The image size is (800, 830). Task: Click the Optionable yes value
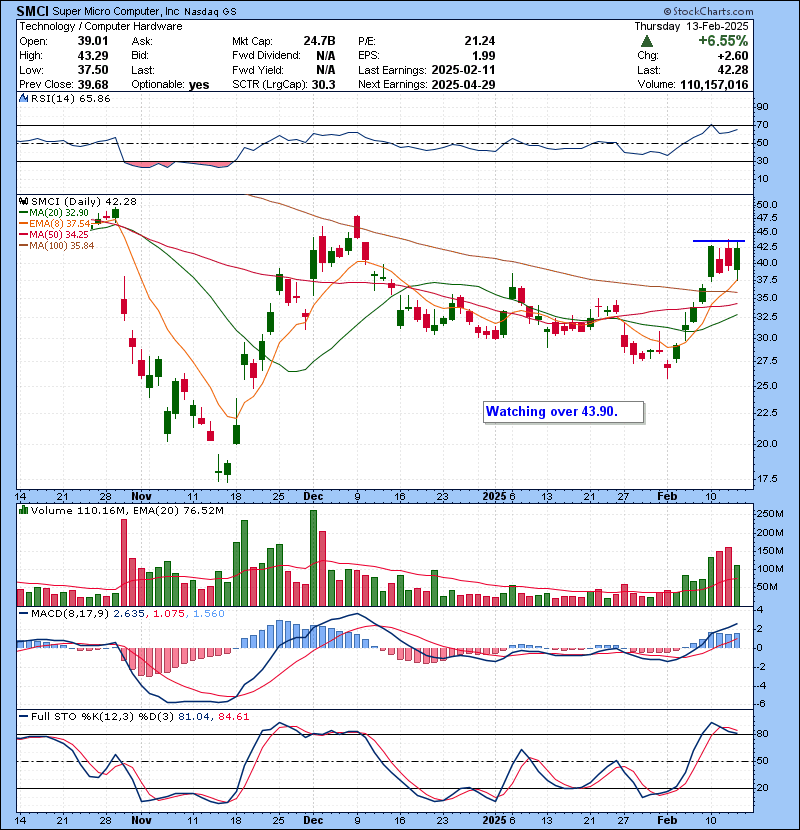[x=199, y=85]
